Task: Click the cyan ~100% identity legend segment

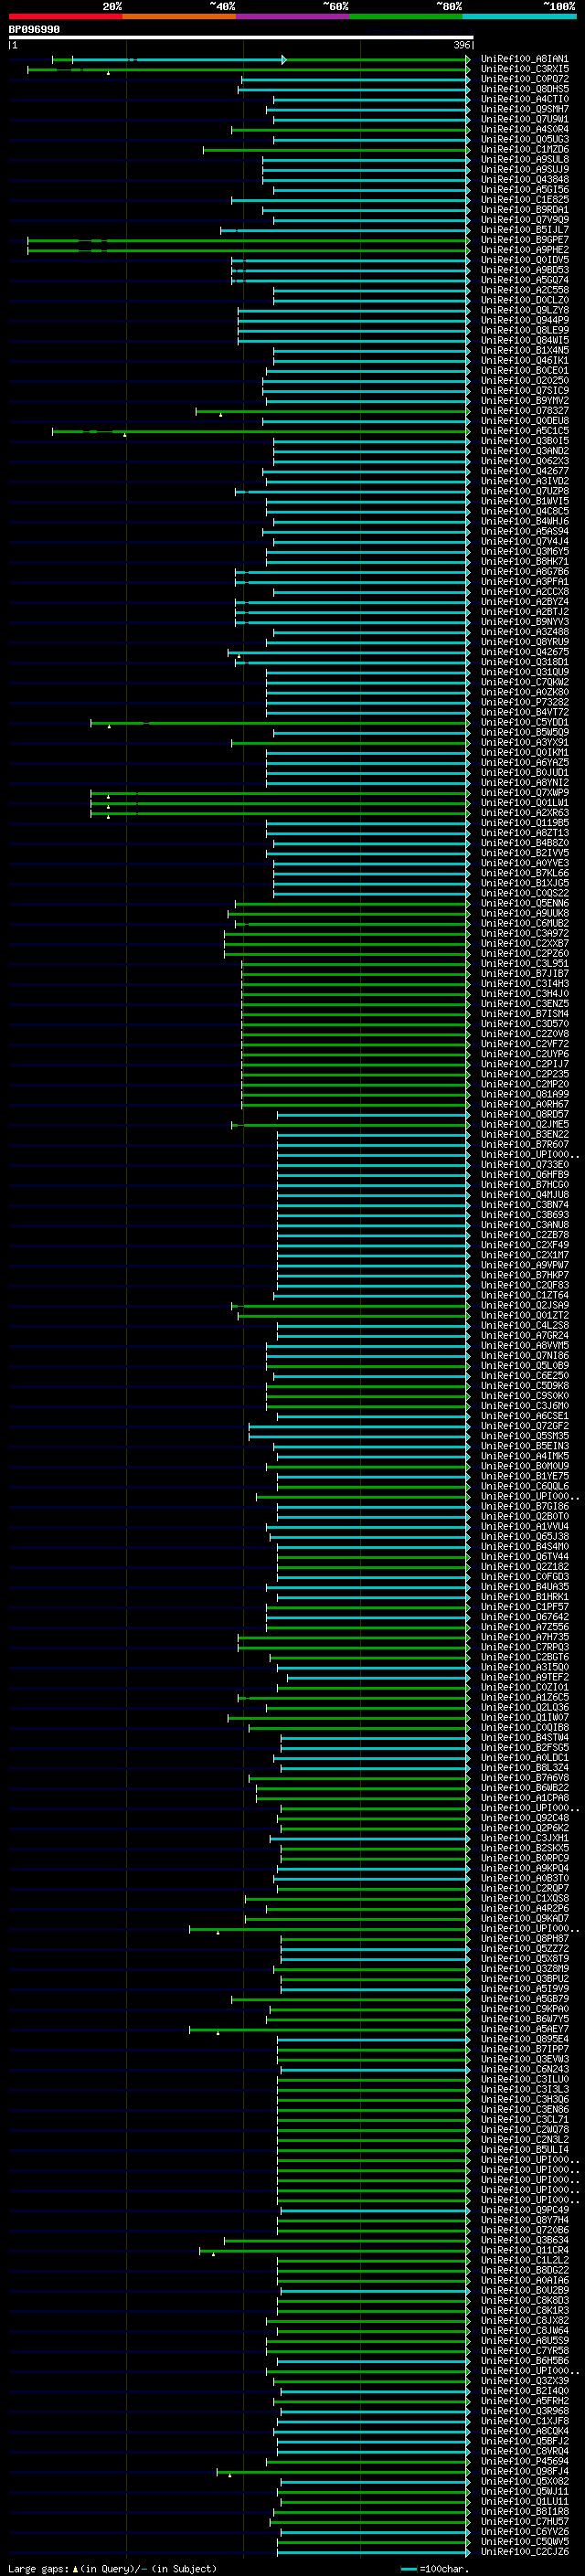Action: pos(519,16)
